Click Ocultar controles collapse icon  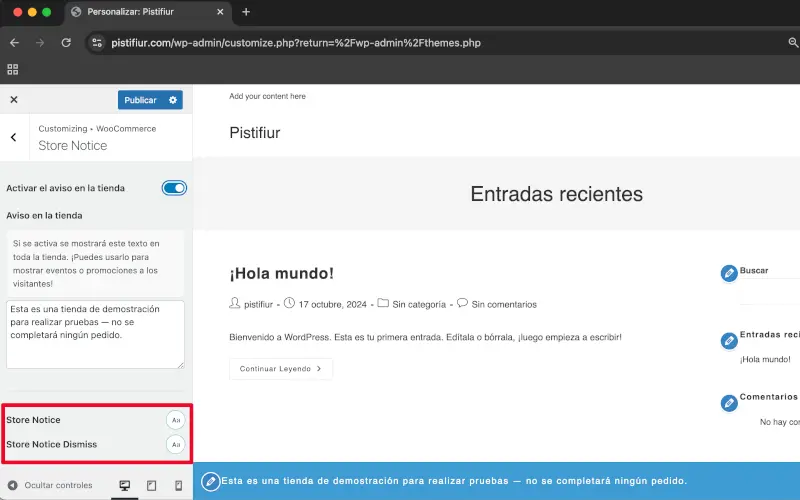click(x=13, y=485)
